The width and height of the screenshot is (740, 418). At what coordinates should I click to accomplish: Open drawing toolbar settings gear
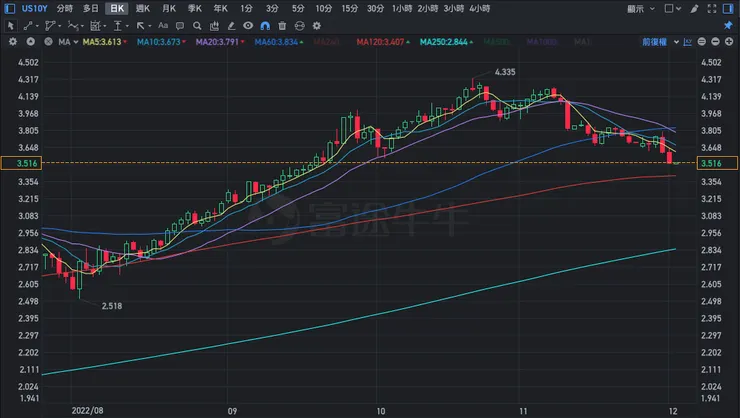(317, 26)
